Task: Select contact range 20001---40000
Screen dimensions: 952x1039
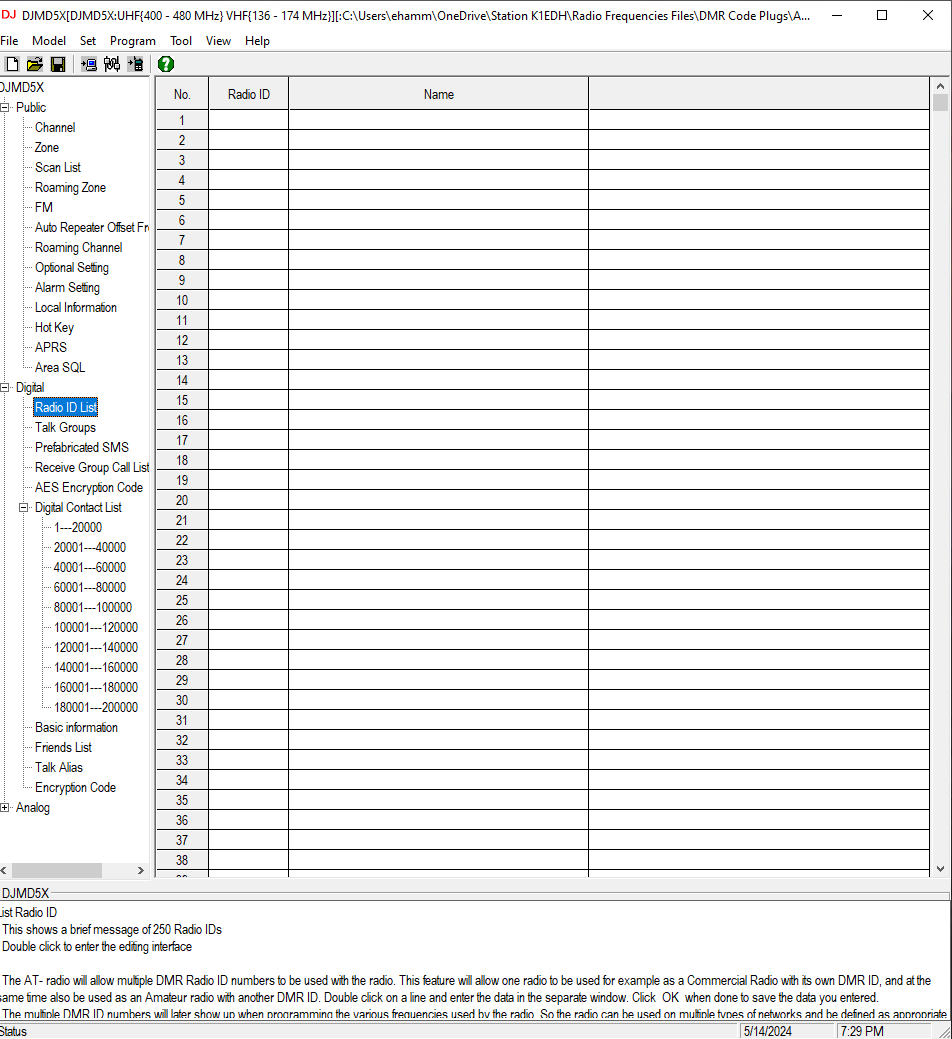Action: [89, 547]
